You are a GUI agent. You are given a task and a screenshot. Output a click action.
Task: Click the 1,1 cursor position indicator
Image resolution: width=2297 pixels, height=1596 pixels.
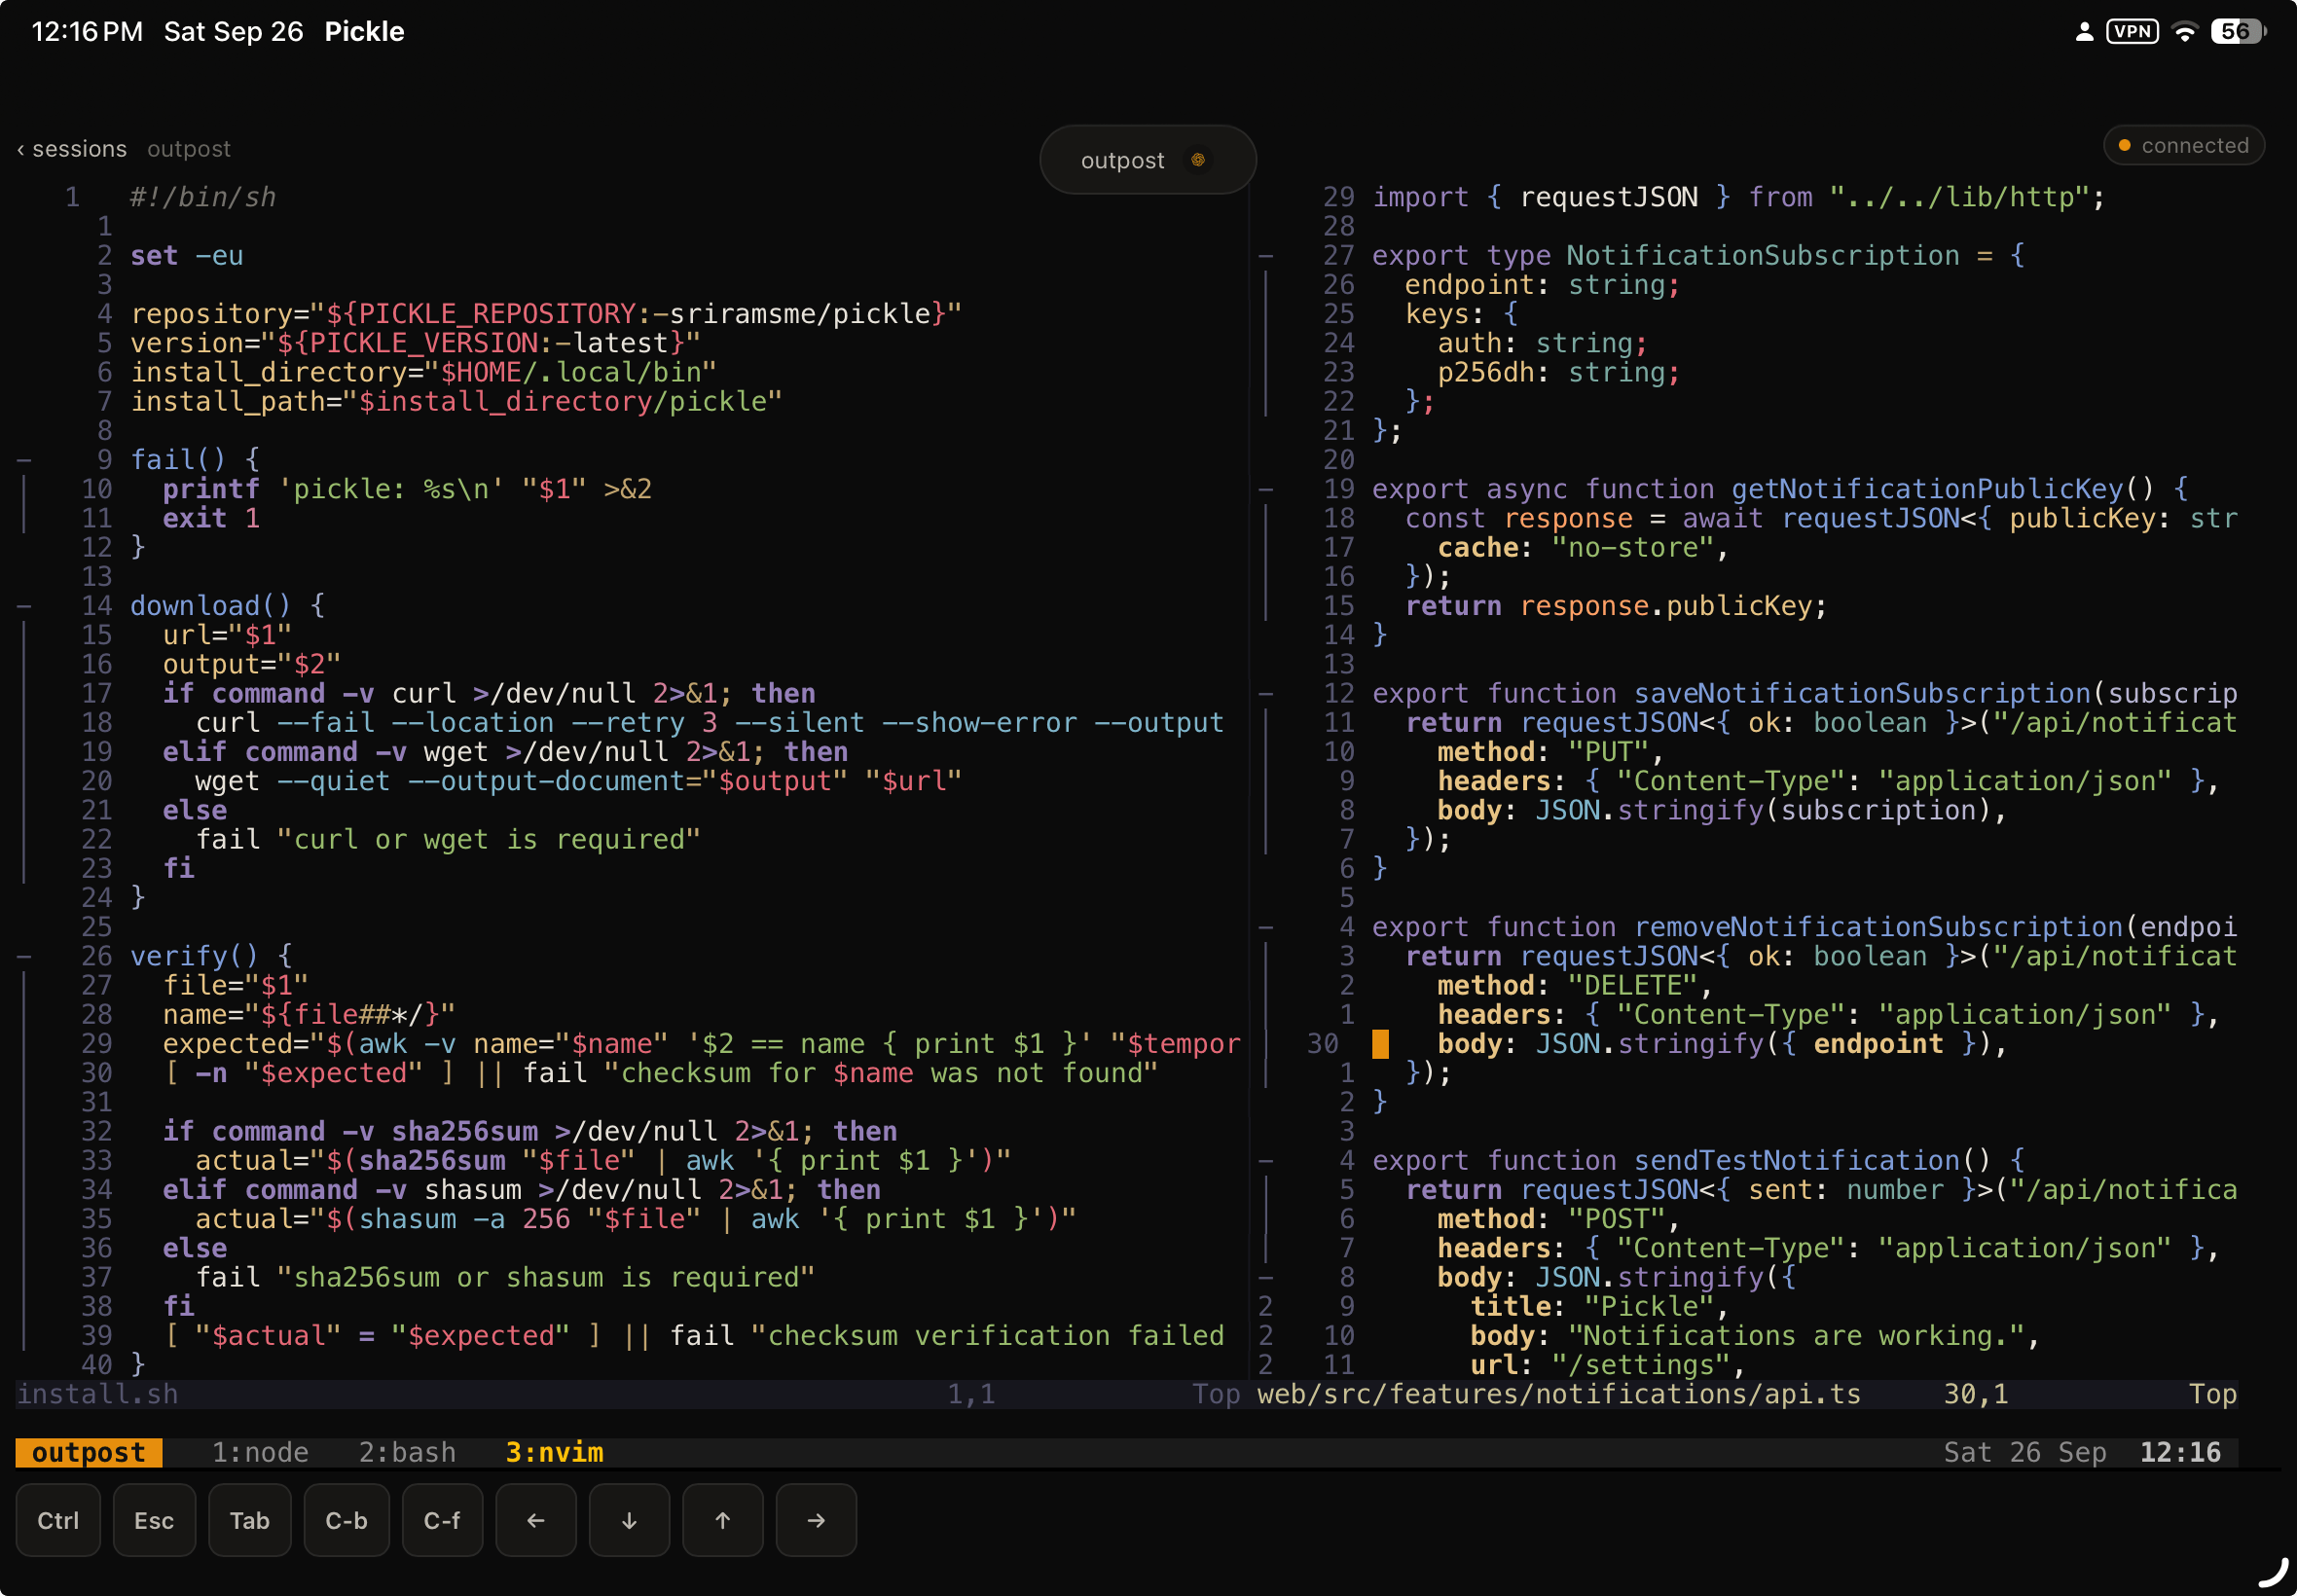coord(971,1394)
